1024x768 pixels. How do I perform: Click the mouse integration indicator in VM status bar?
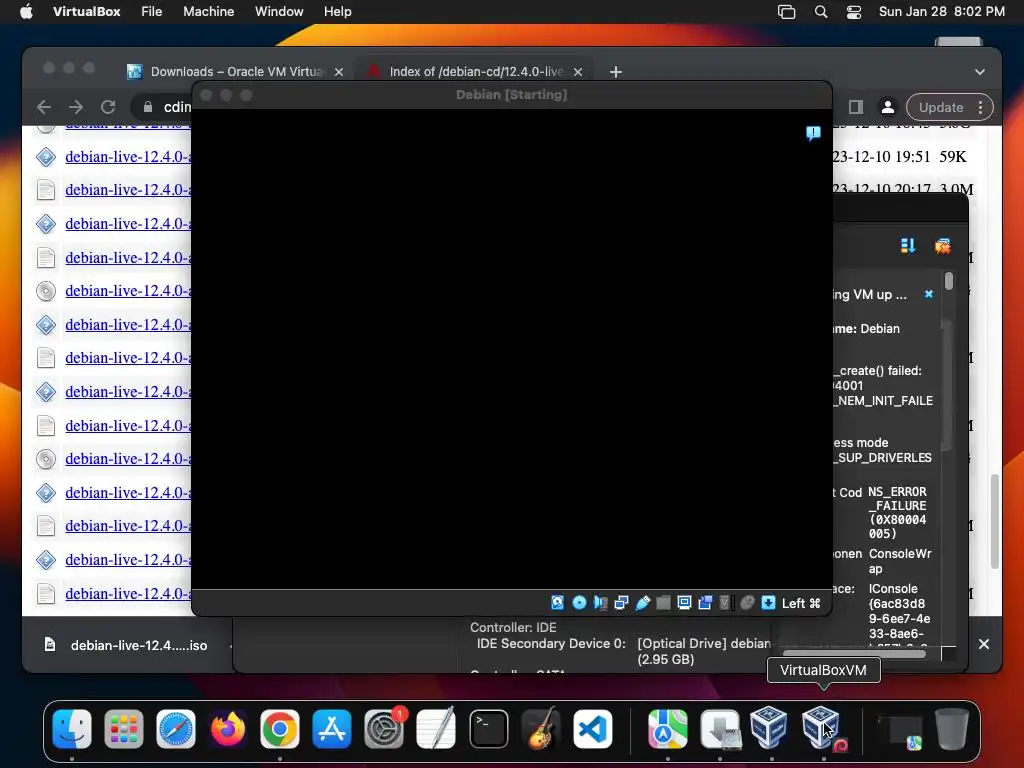click(747, 603)
